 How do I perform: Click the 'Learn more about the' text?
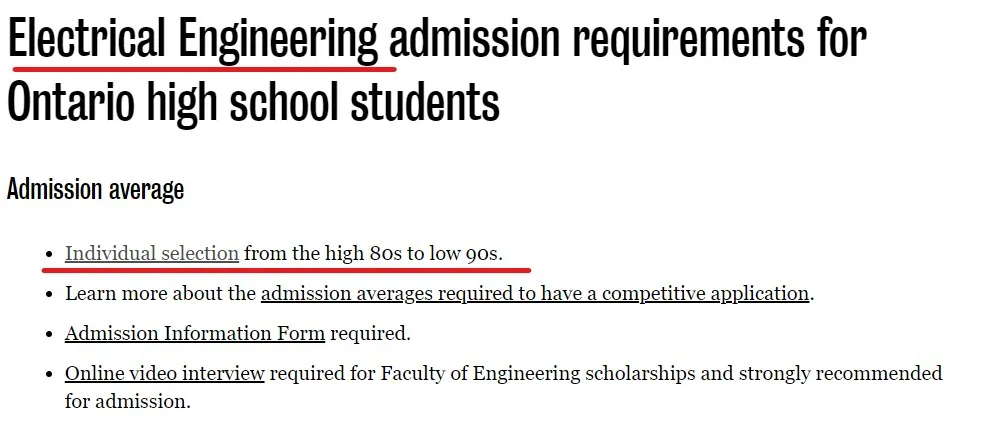(x=161, y=294)
